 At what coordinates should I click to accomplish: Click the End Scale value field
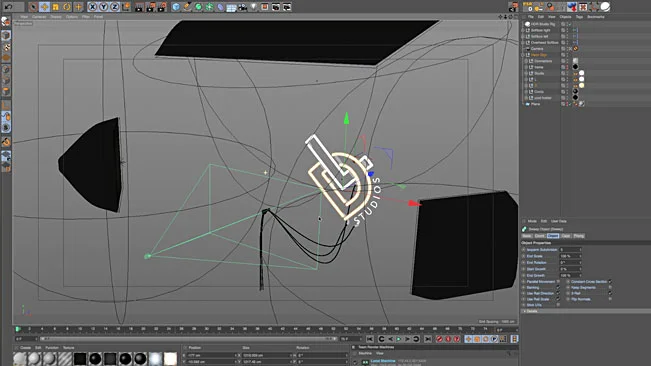[x=570, y=256]
